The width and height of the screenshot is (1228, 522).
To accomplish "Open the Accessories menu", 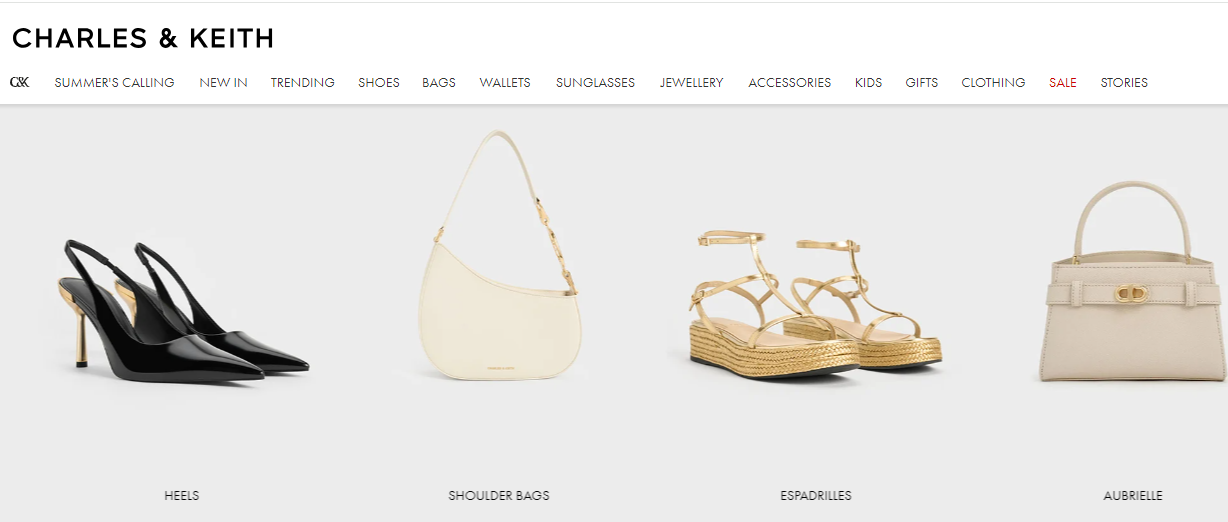I will coord(789,82).
